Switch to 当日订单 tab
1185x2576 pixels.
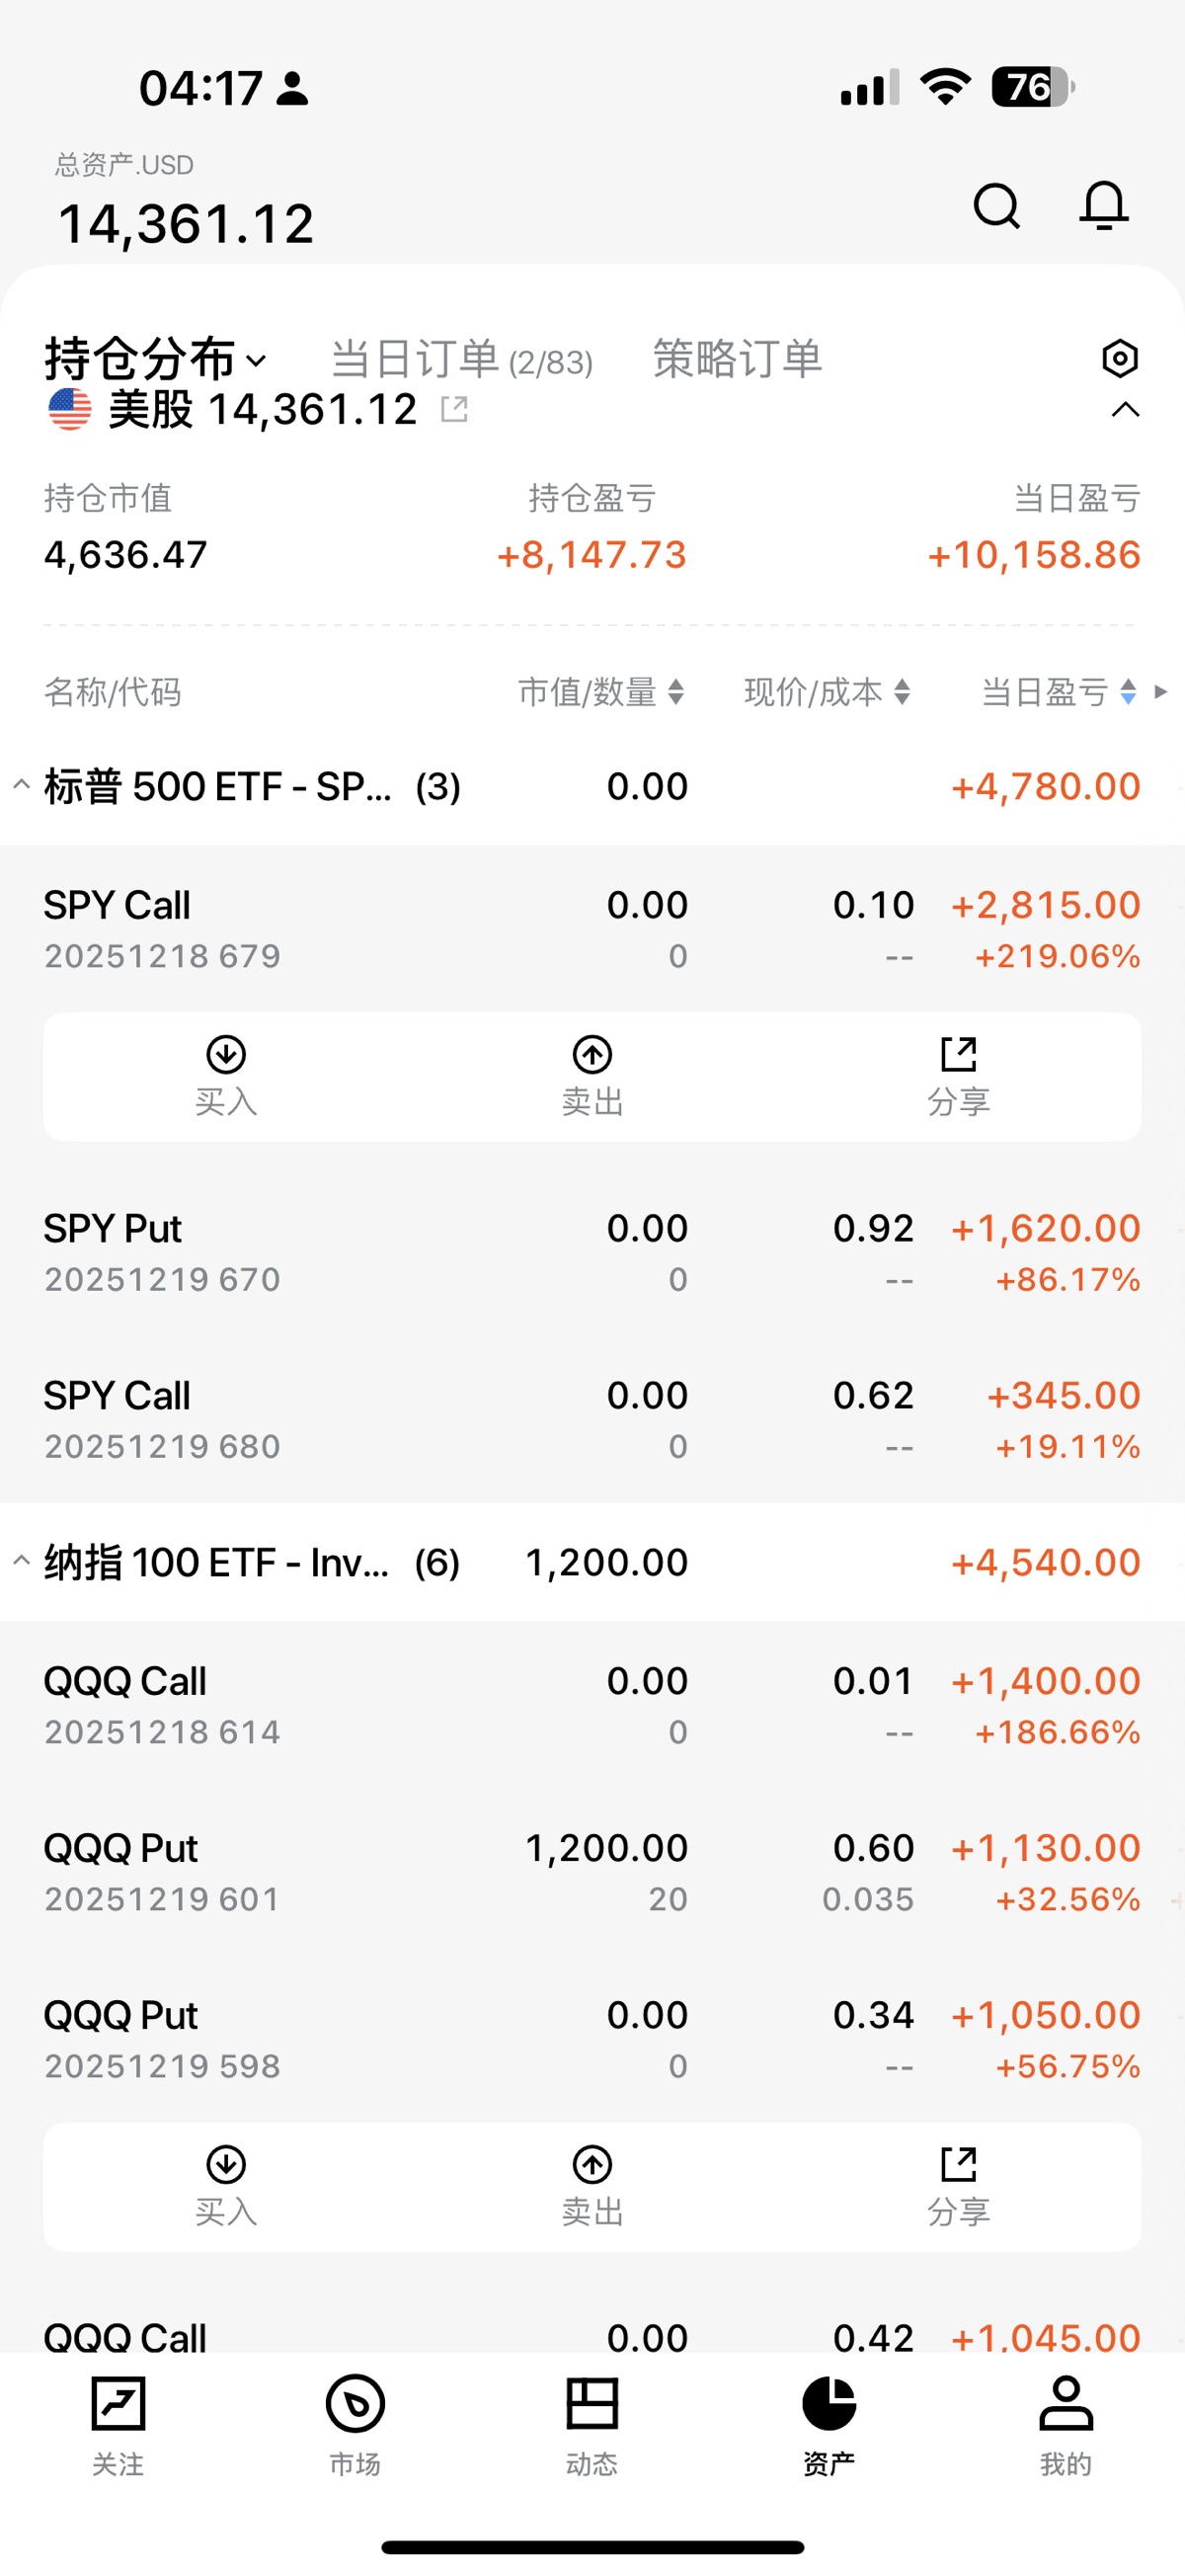461,359
